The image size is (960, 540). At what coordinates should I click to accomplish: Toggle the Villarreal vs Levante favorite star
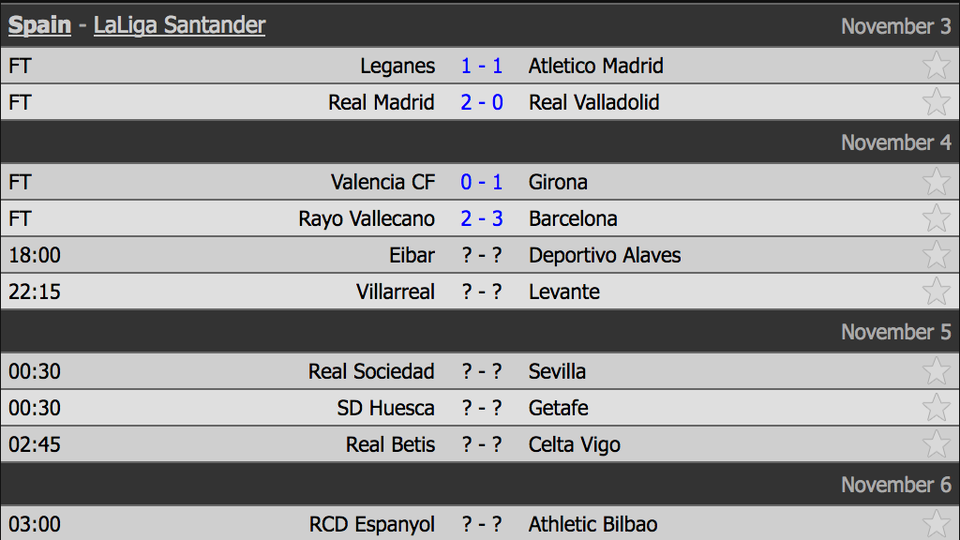pyautogui.click(x=936, y=291)
